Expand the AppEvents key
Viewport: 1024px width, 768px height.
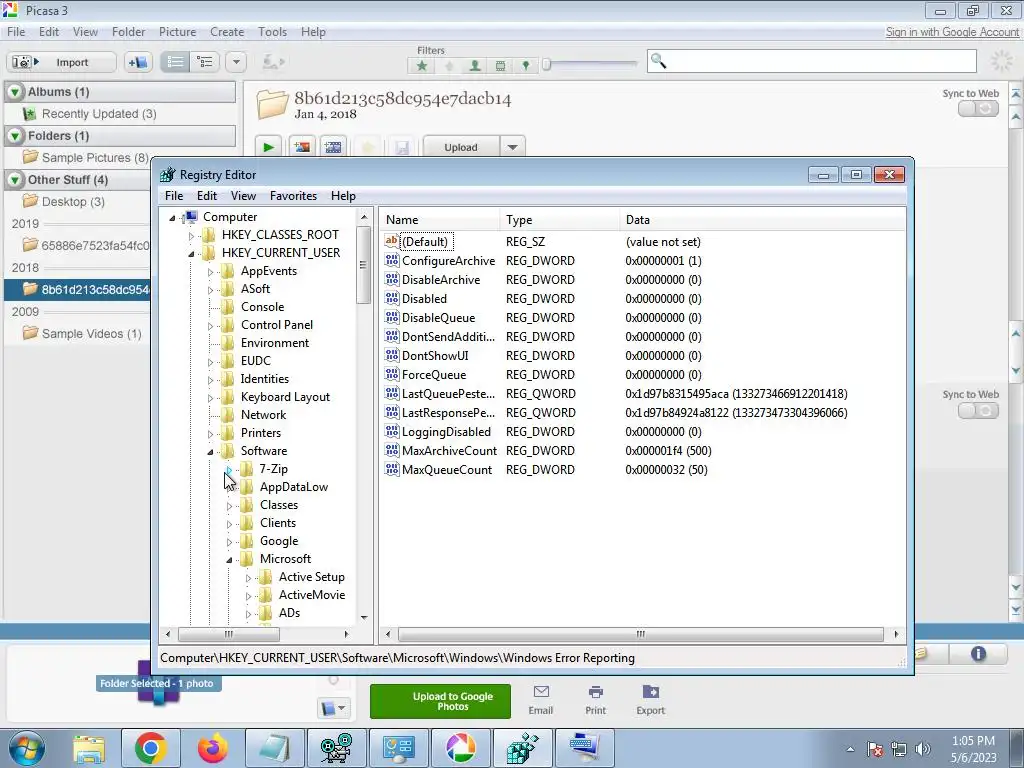tap(210, 272)
